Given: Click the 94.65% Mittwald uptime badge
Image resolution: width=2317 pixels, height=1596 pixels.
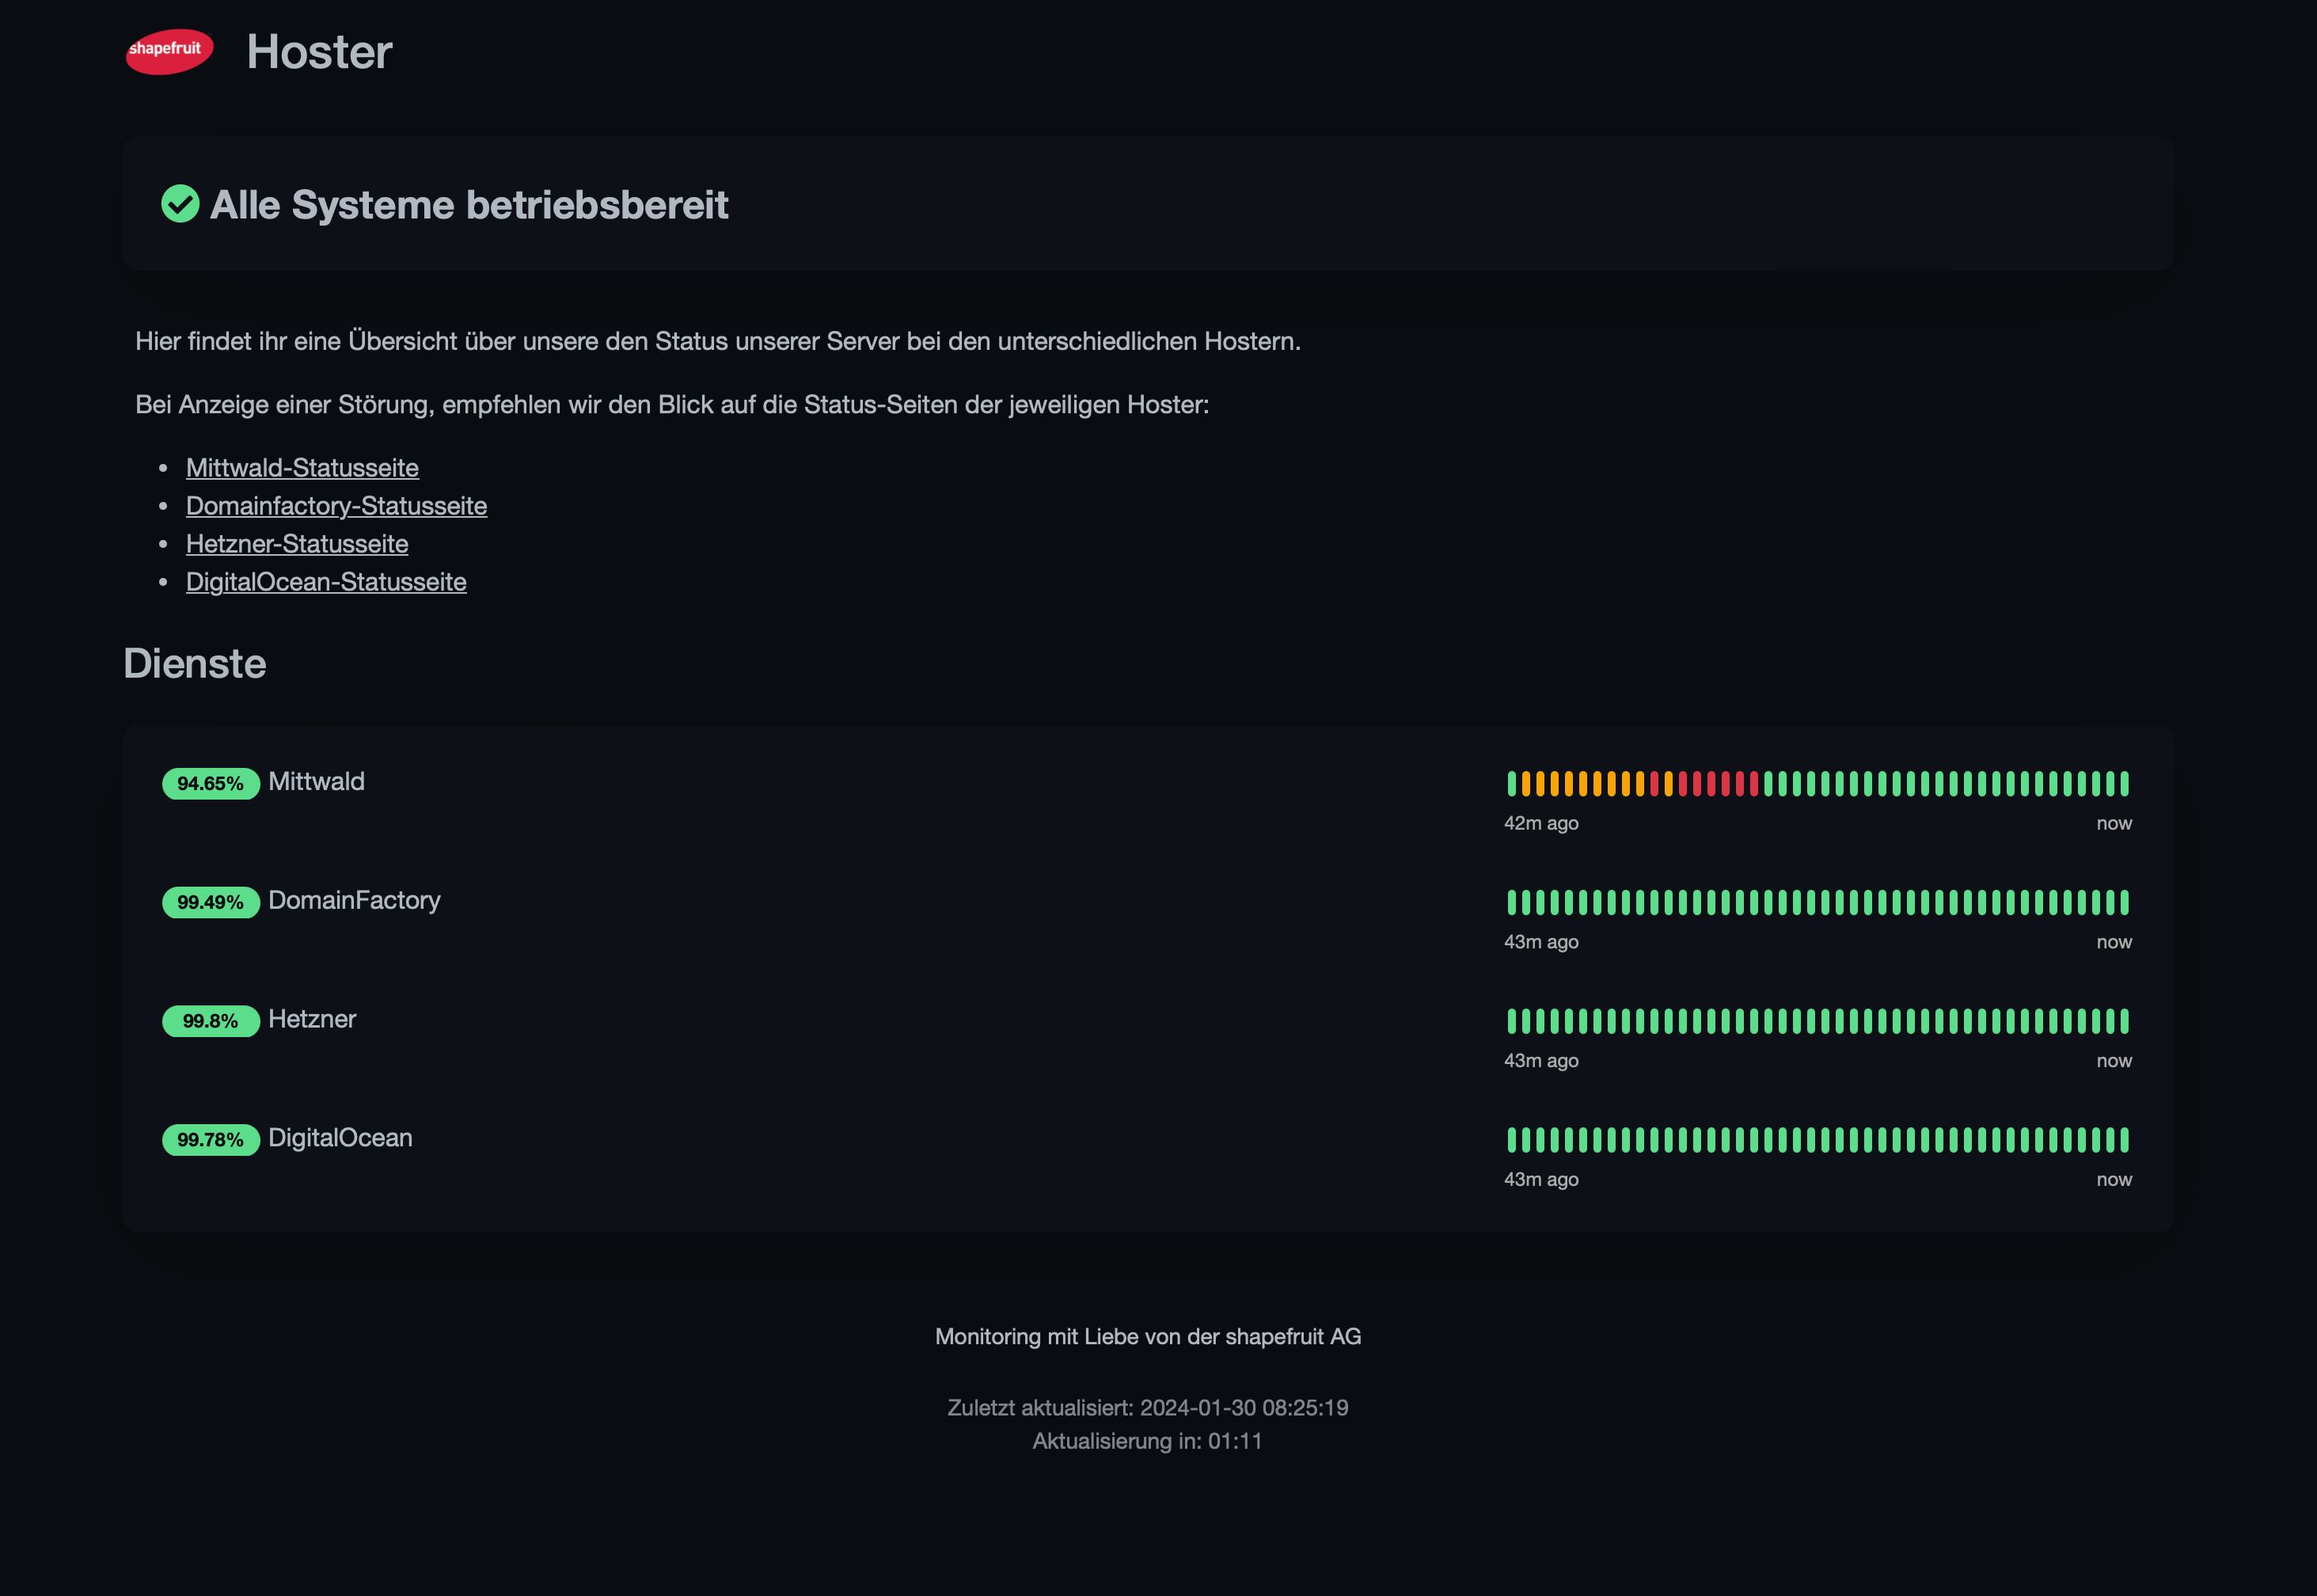Looking at the screenshot, I should [x=210, y=783].
